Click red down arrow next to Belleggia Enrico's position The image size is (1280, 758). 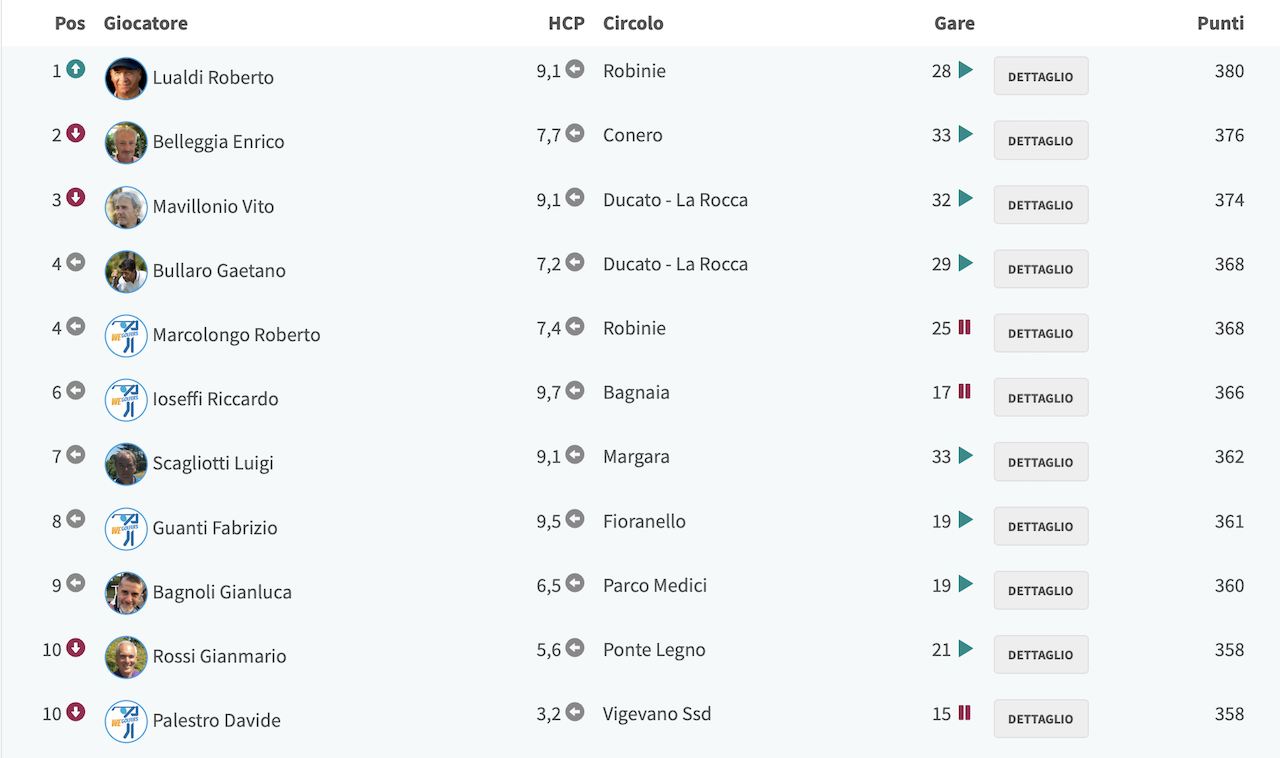pos(75,134)
